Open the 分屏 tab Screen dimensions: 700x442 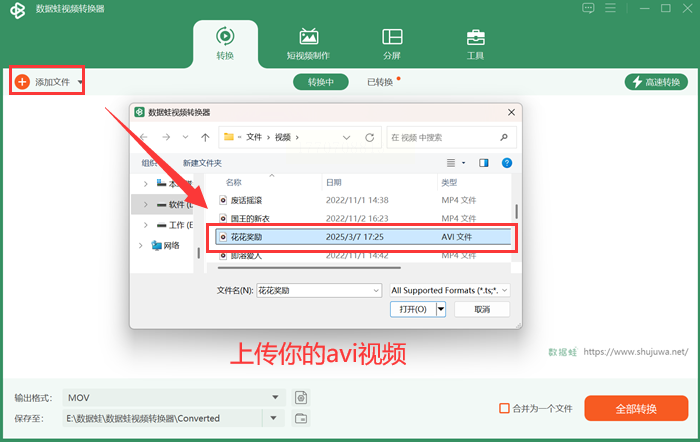coord(392,44)
